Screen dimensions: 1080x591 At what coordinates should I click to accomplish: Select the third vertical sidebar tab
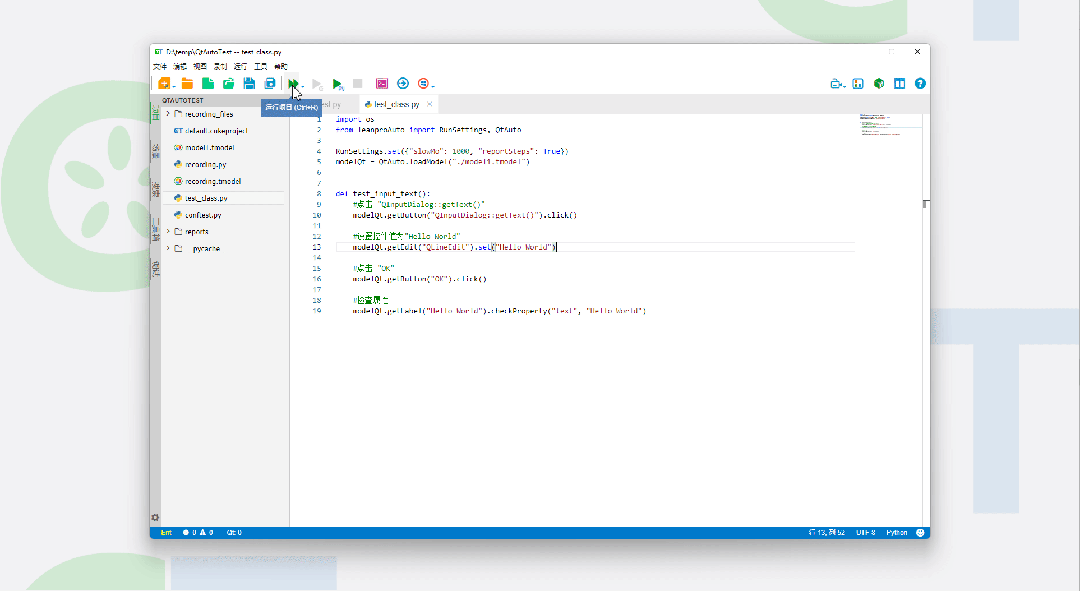tap(156, 189)
